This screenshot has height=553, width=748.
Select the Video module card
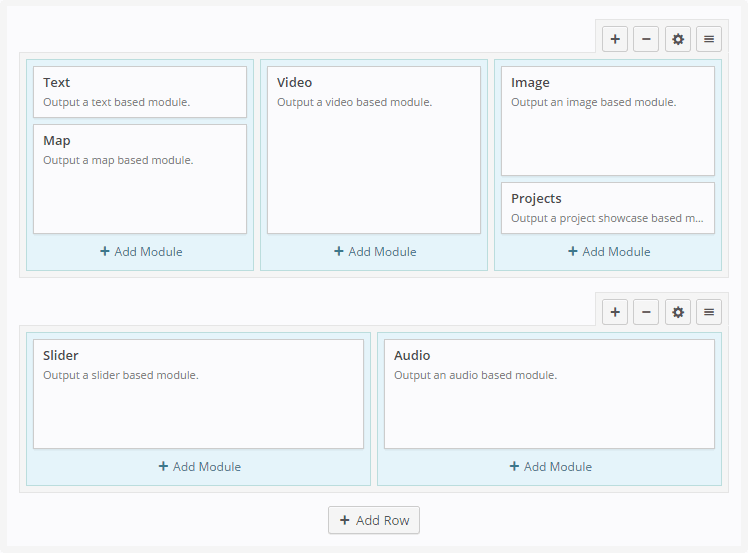pos(374,150)
